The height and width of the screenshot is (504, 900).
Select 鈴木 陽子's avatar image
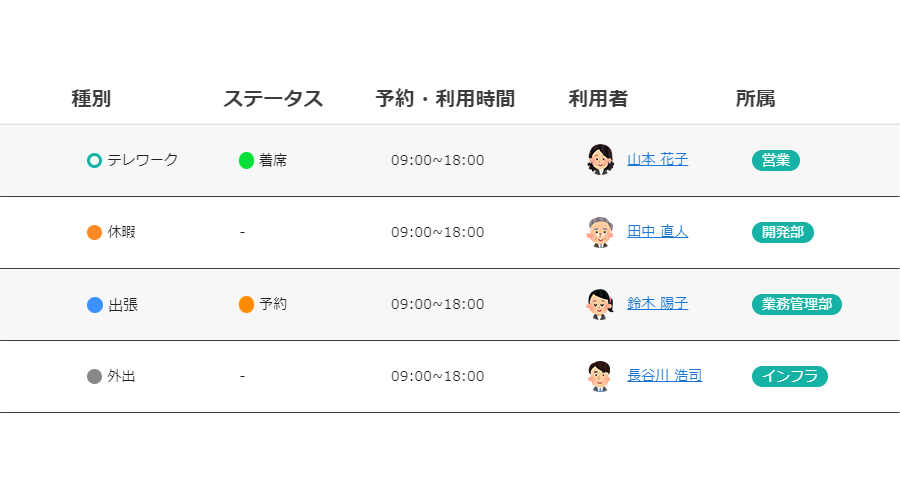(600, 304)
